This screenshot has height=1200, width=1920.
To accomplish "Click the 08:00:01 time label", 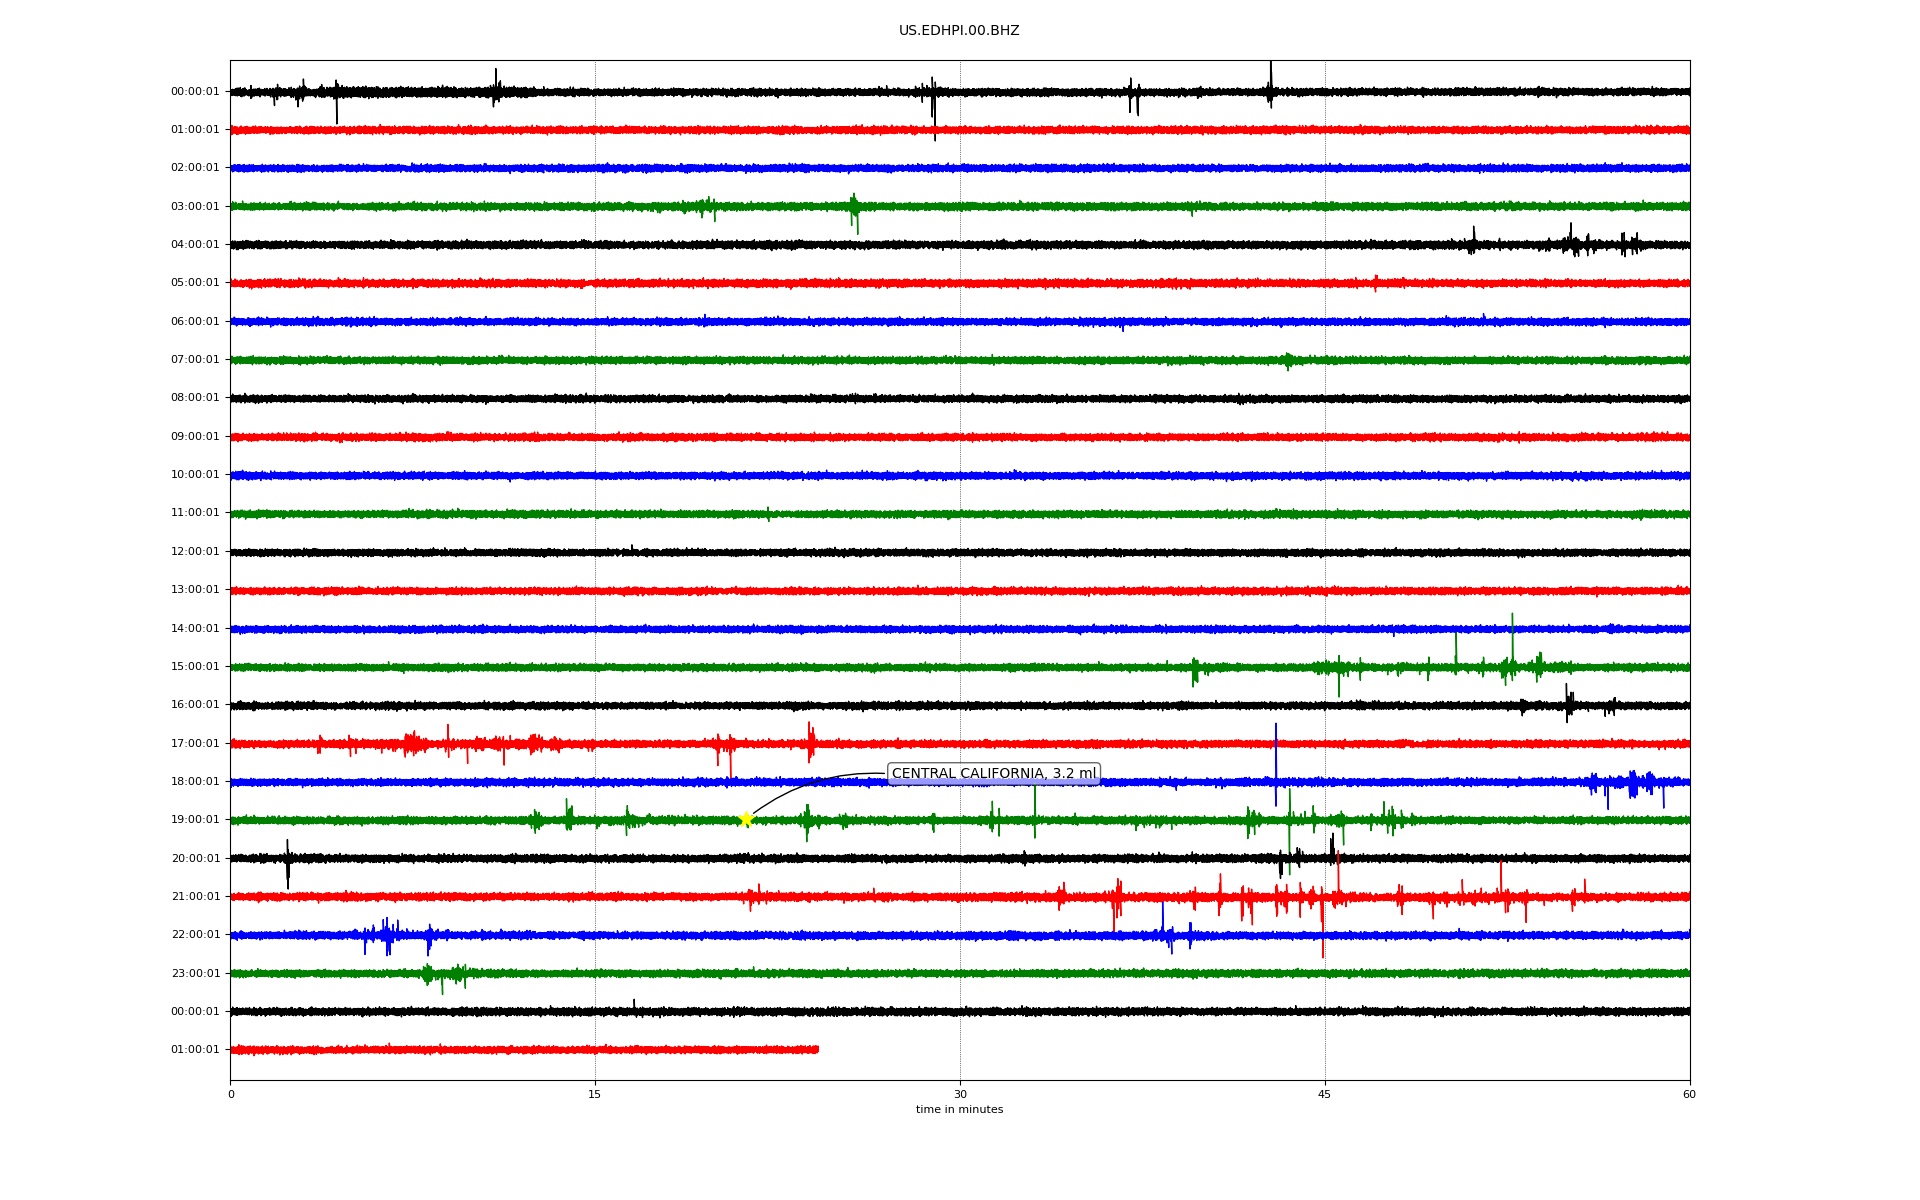I will 195,398.
